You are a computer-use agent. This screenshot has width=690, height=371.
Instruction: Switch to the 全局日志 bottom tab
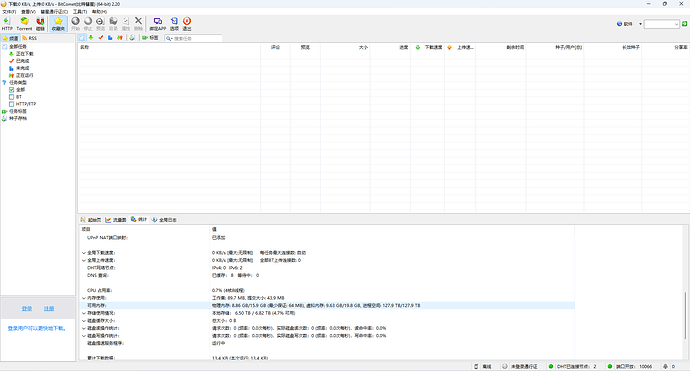pos(165,220)
